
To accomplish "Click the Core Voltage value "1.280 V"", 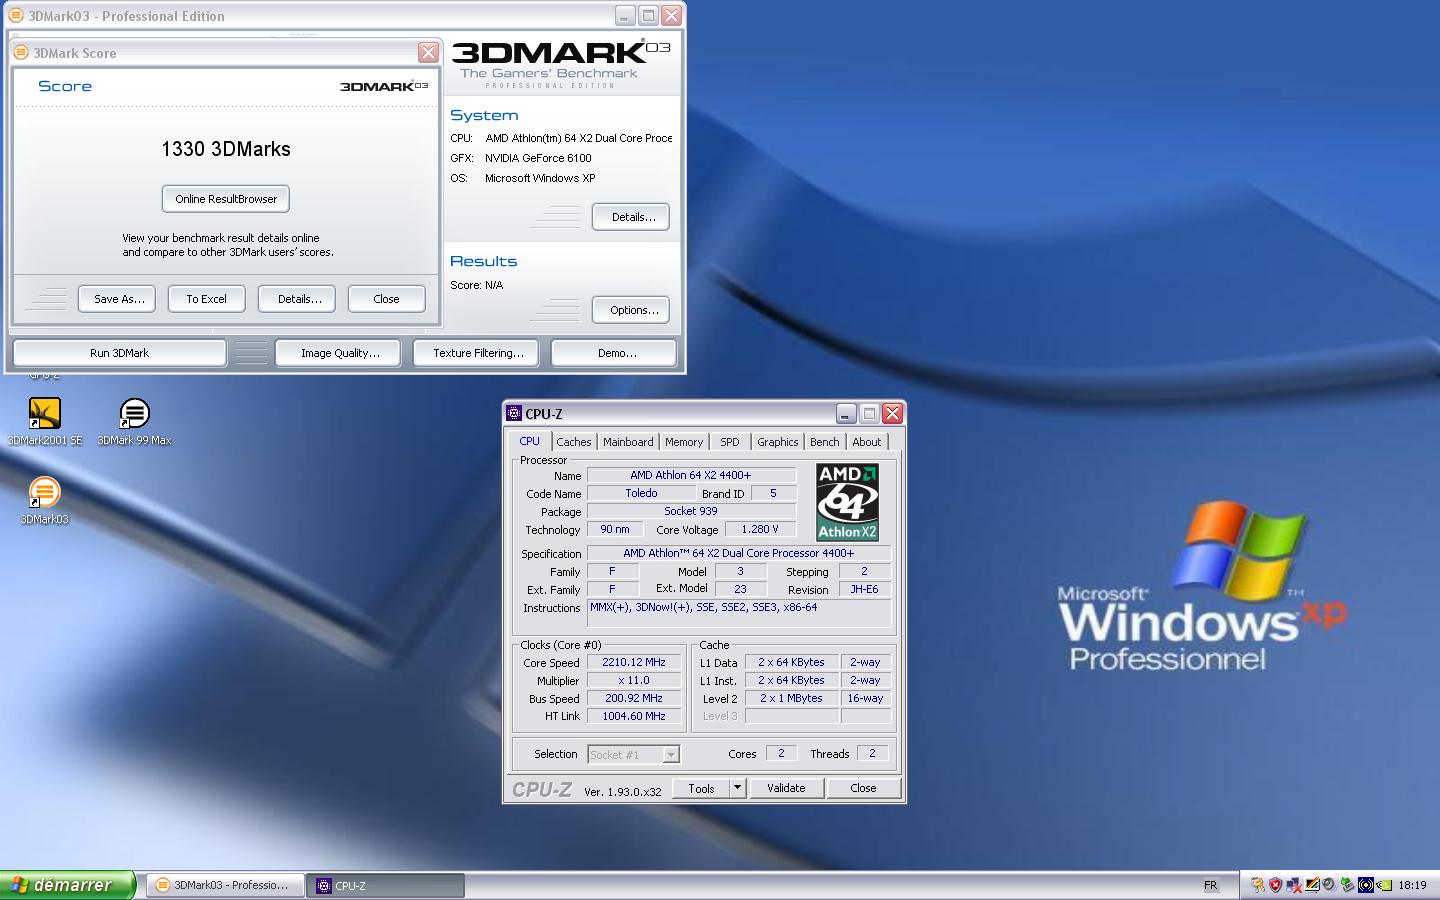I will [x=760, y=529].
